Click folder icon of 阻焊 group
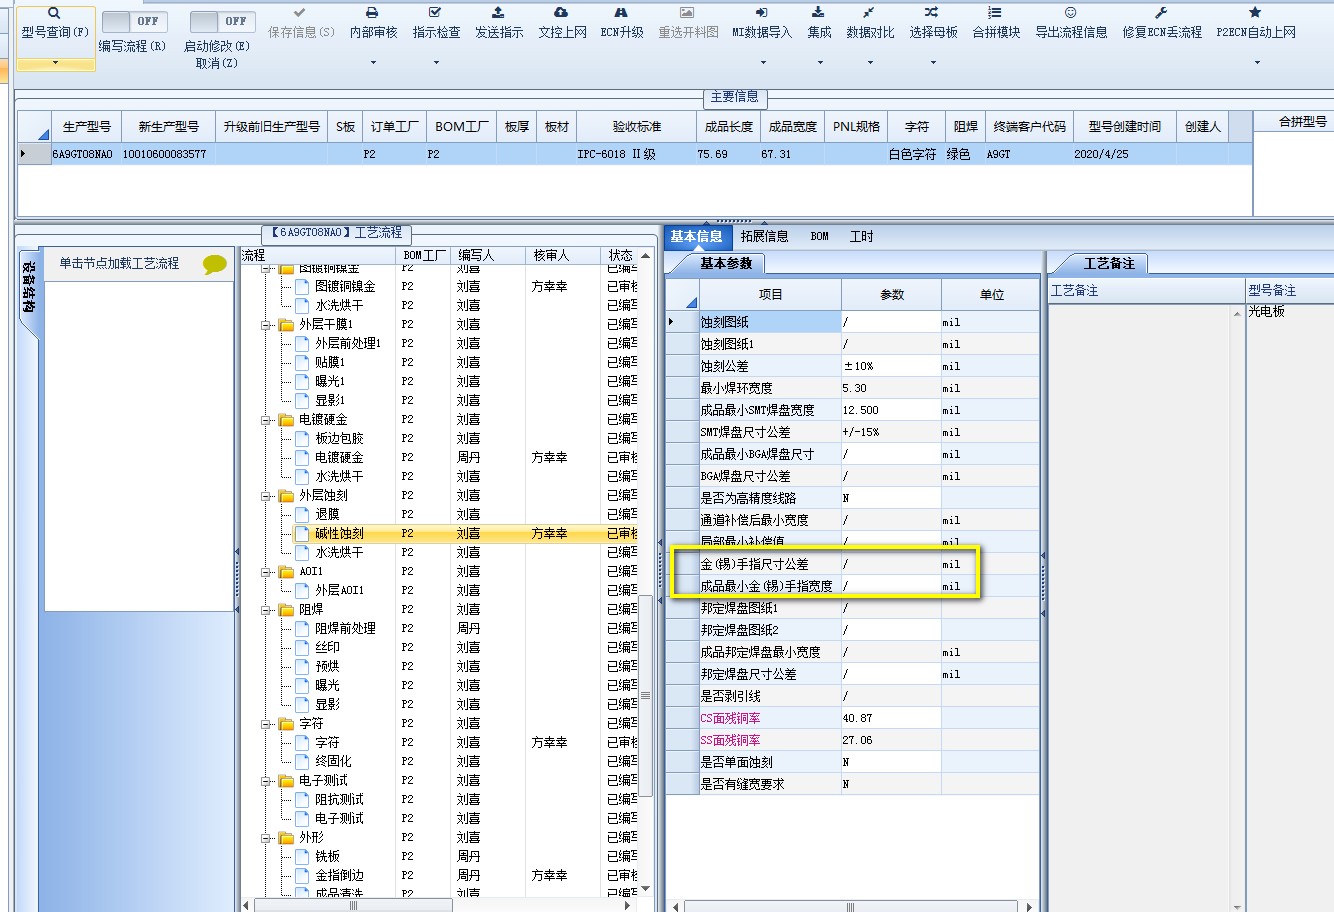 point(286,610)
